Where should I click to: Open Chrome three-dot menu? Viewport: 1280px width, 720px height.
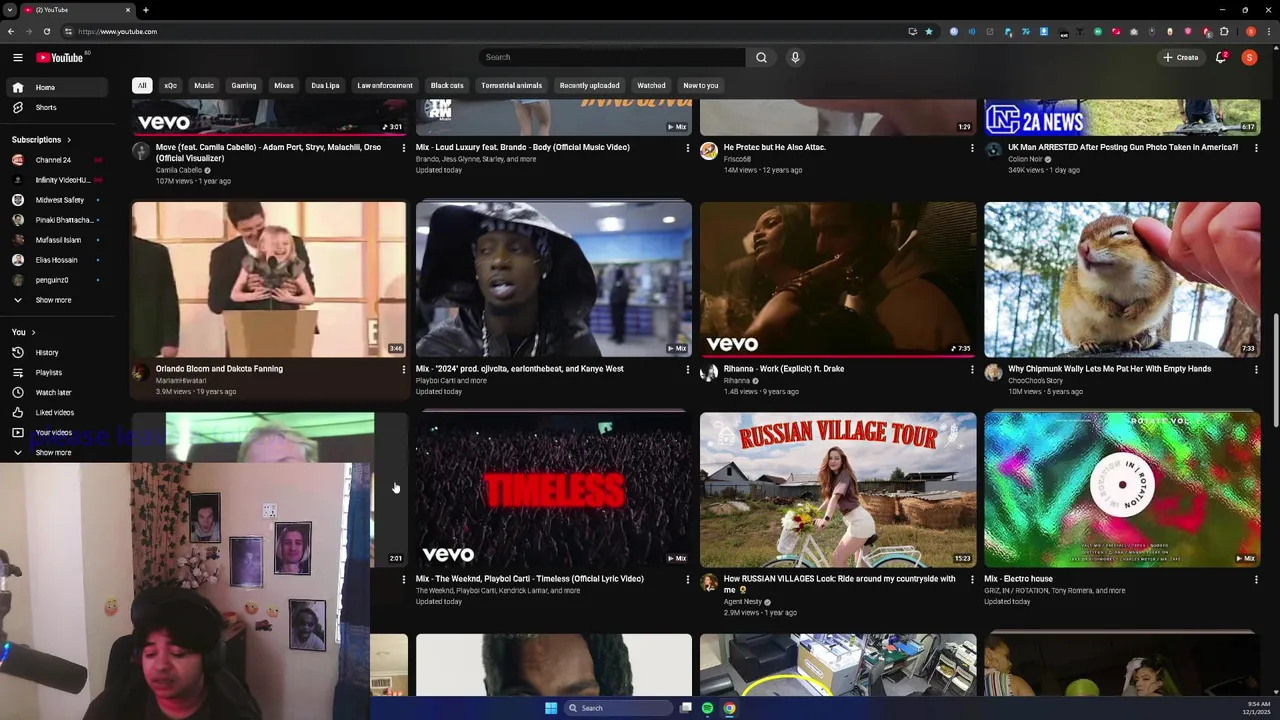coord(1270,31)
